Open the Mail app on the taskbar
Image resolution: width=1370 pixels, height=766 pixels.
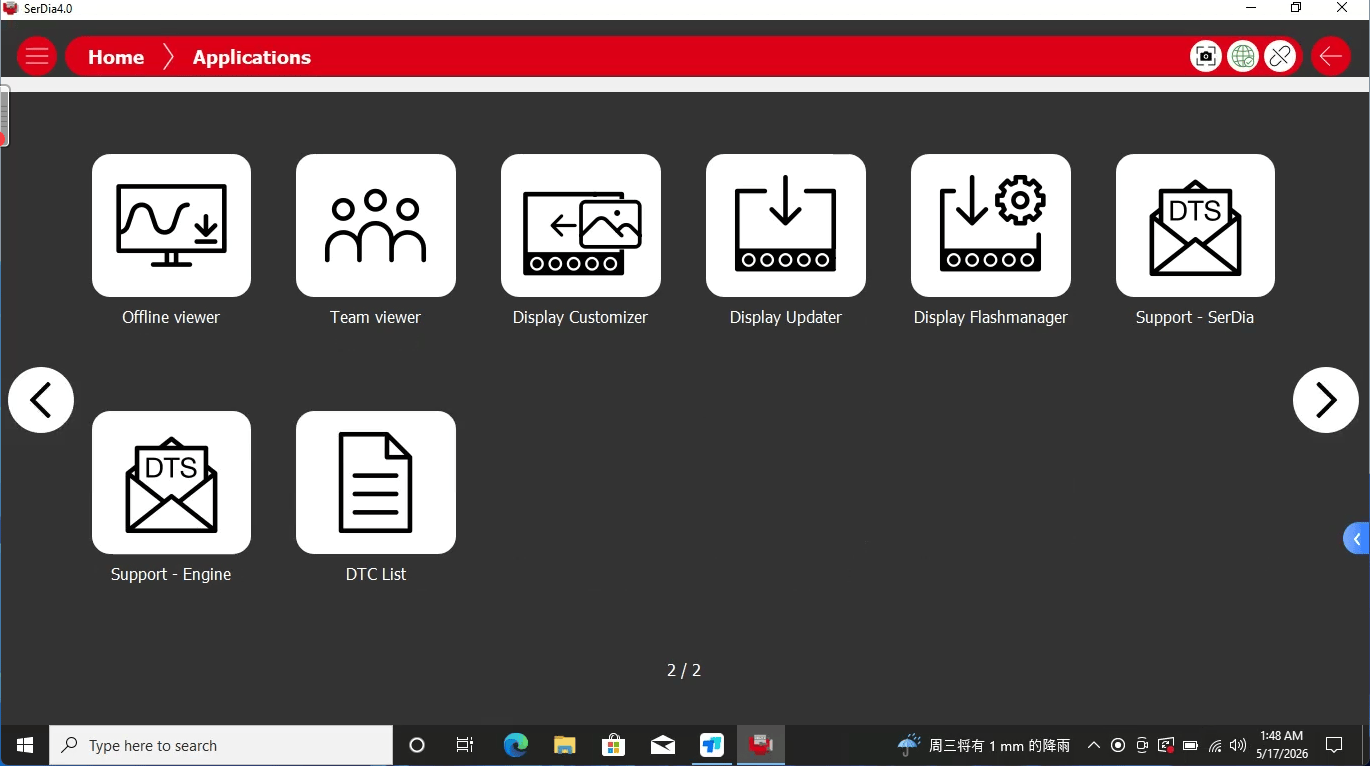point(663,745)
